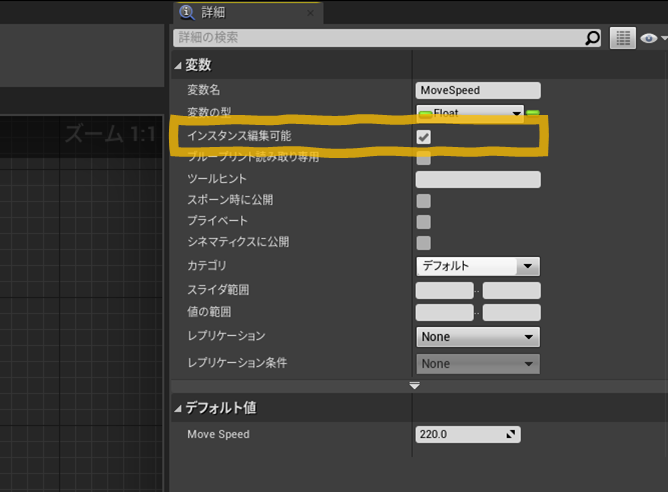Close the 詳細 tab
Viewport: 668px width, 492px height.
[x=311, y=13]
